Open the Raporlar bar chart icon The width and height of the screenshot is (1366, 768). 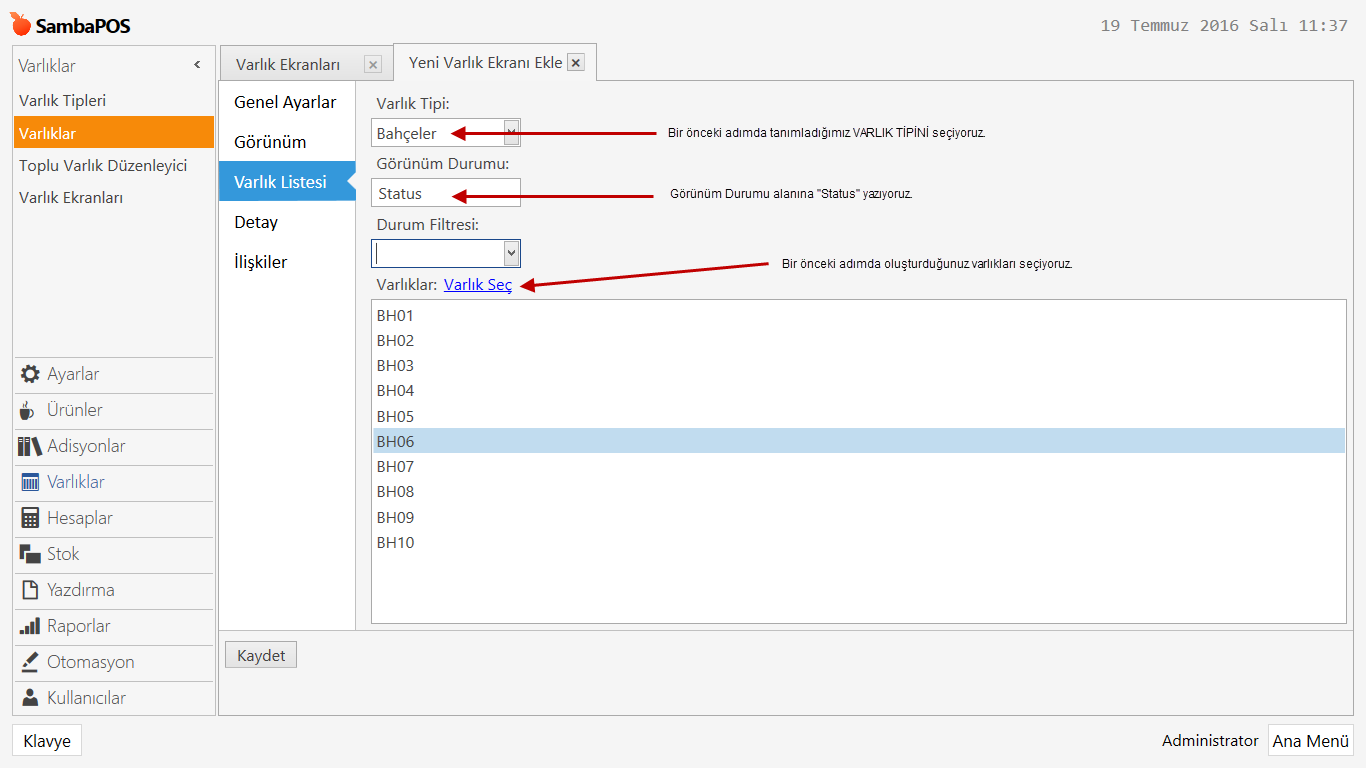(x=30, y=626)
